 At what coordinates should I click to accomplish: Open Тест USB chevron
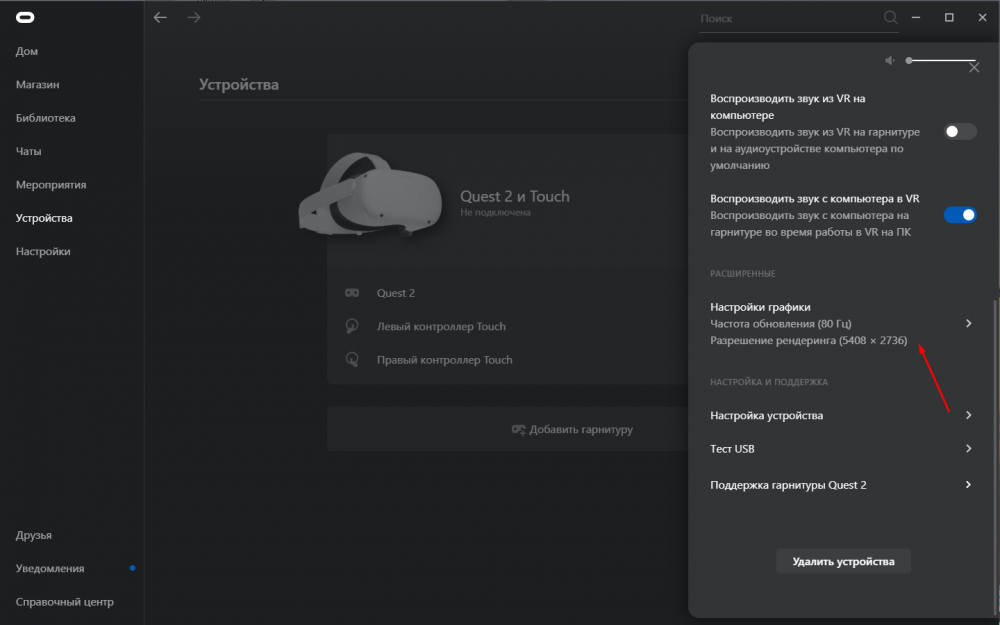(968, 449)
